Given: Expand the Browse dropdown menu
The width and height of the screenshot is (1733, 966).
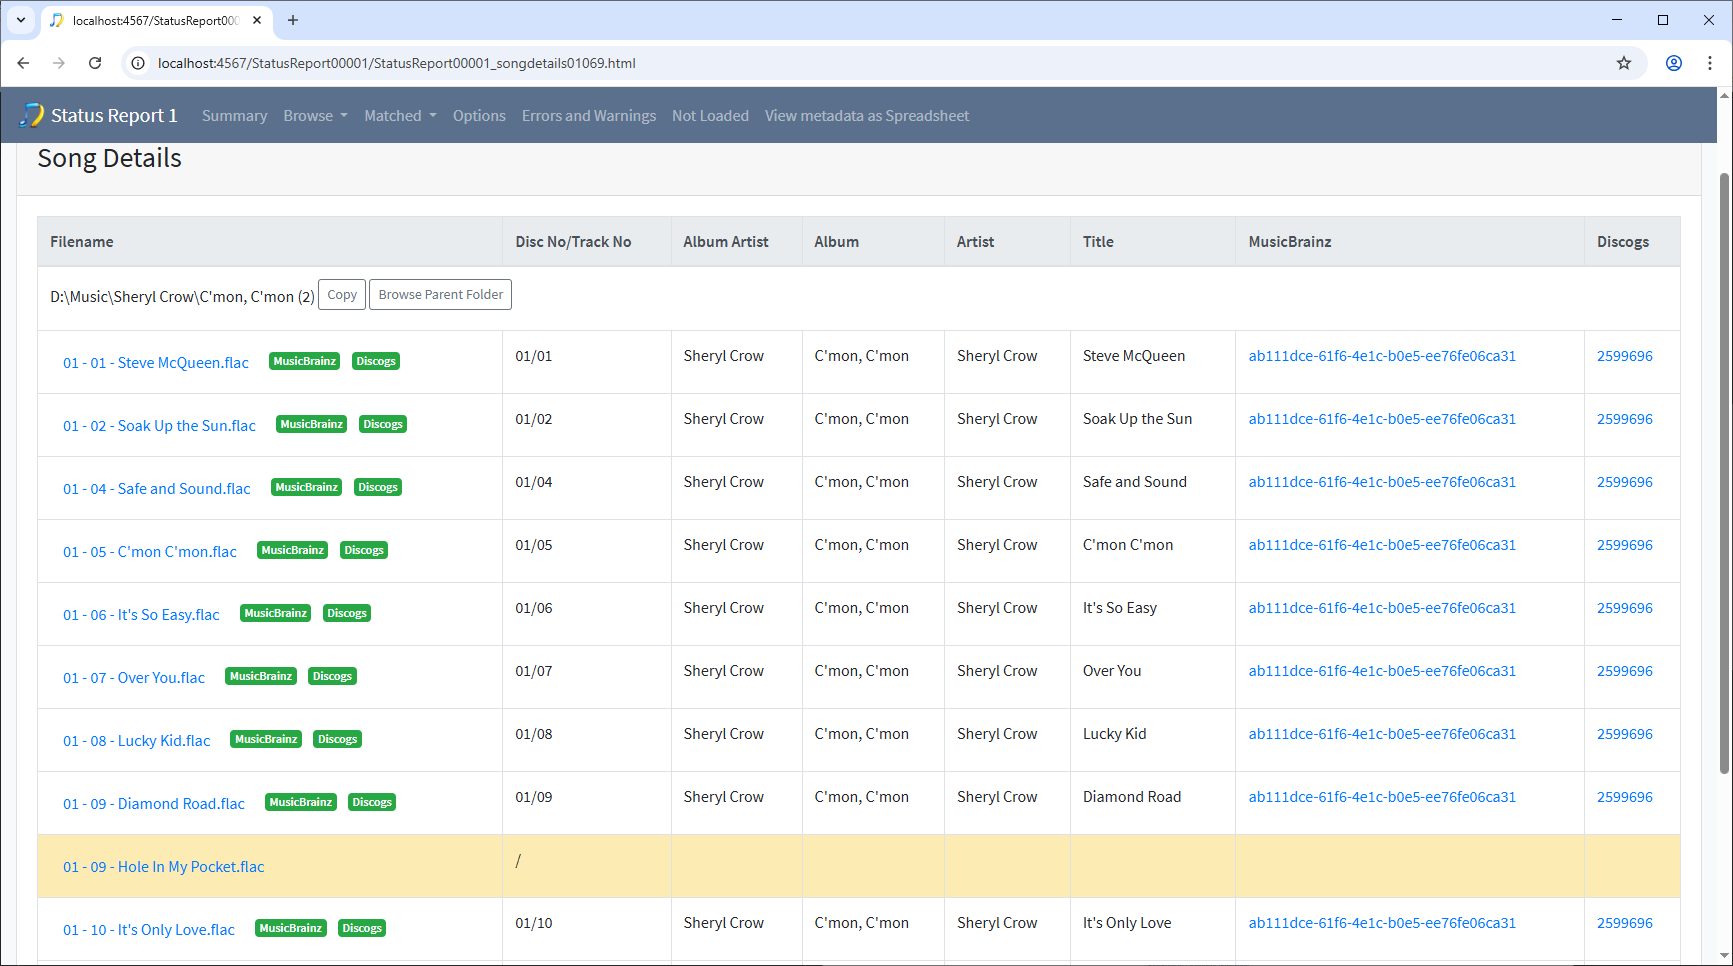Looking at the screenshot, I should (315, 116).
